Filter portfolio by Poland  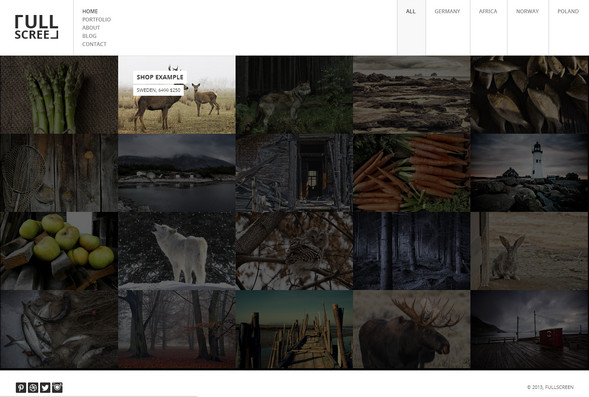pos(568,11)
